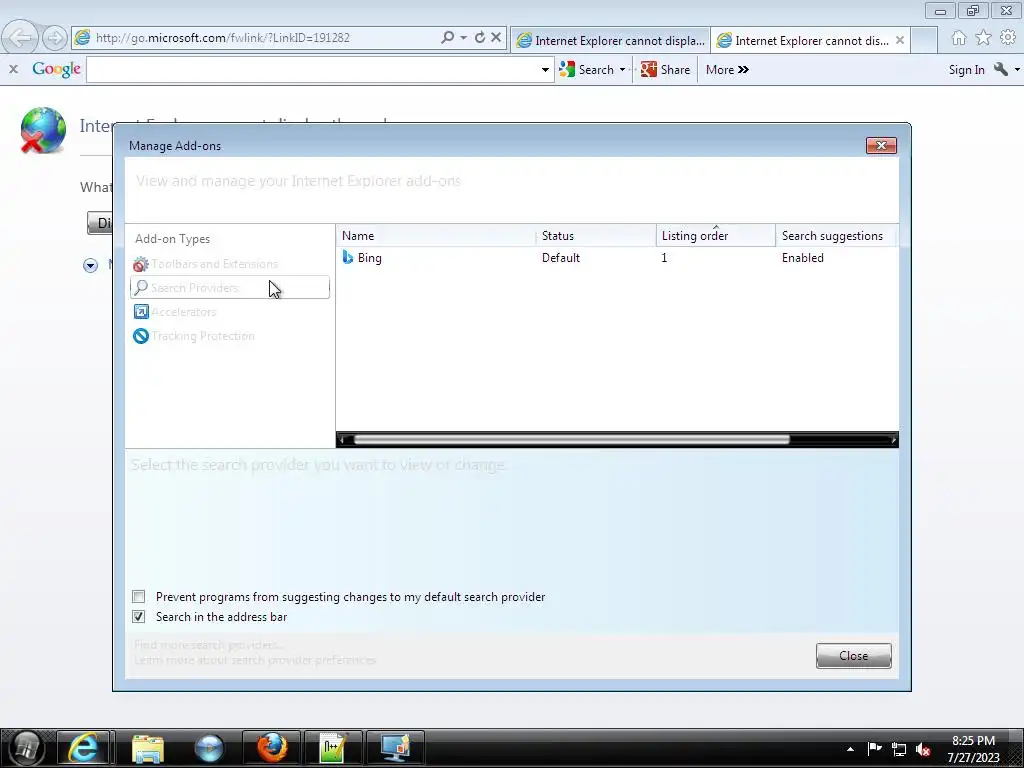Select the Bing Default status cell
This screenshot has height=768, width=1024.
point(560,257)
